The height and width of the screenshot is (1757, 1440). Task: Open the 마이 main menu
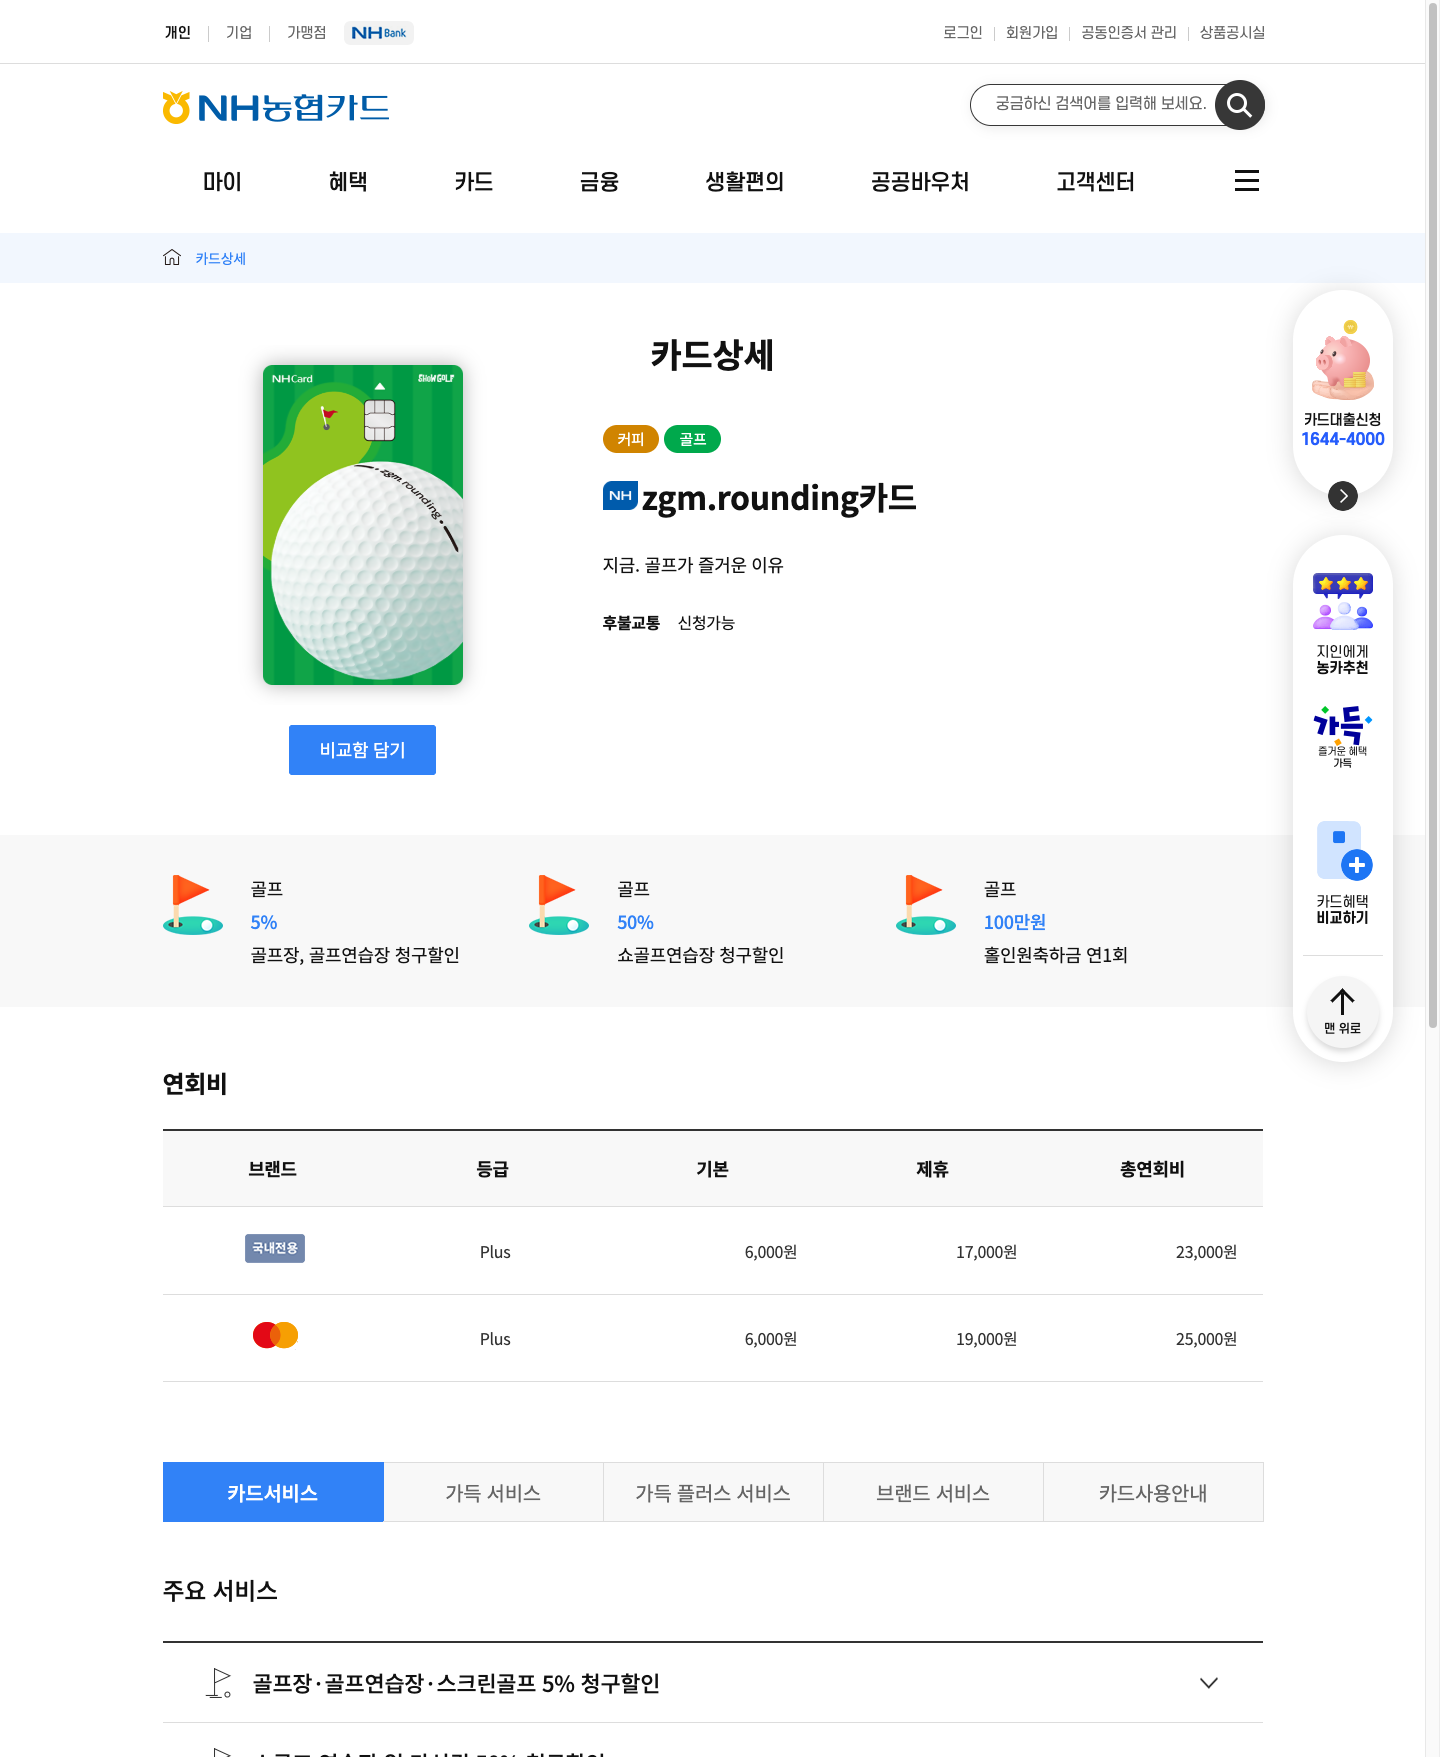(222, 182)
